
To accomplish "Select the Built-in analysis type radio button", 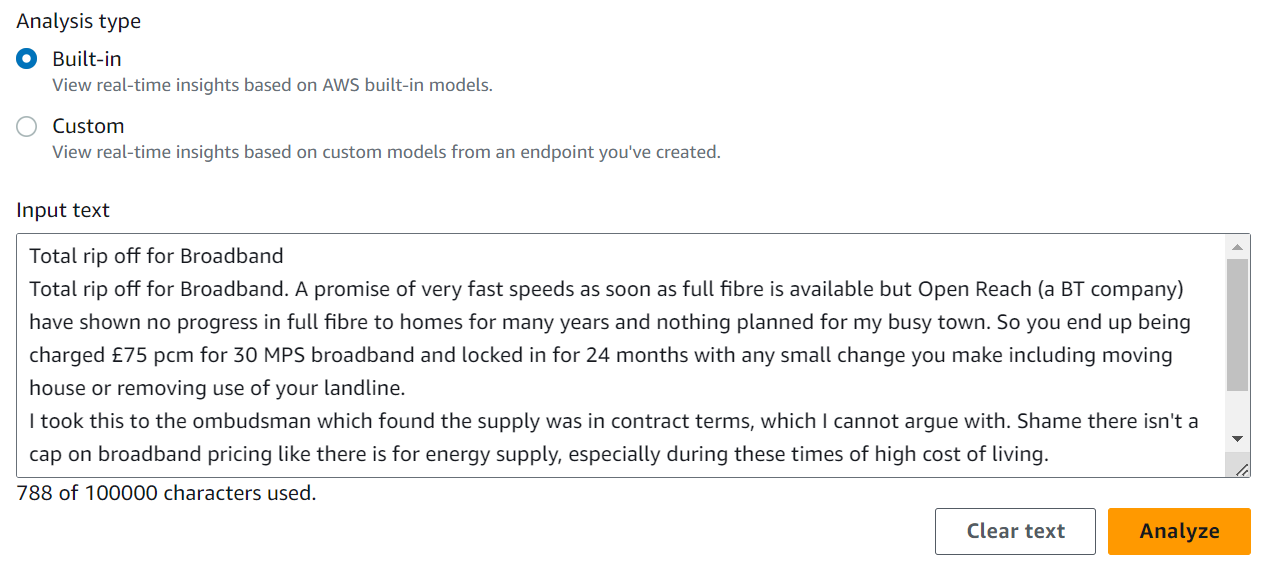I will click(27, 59).
